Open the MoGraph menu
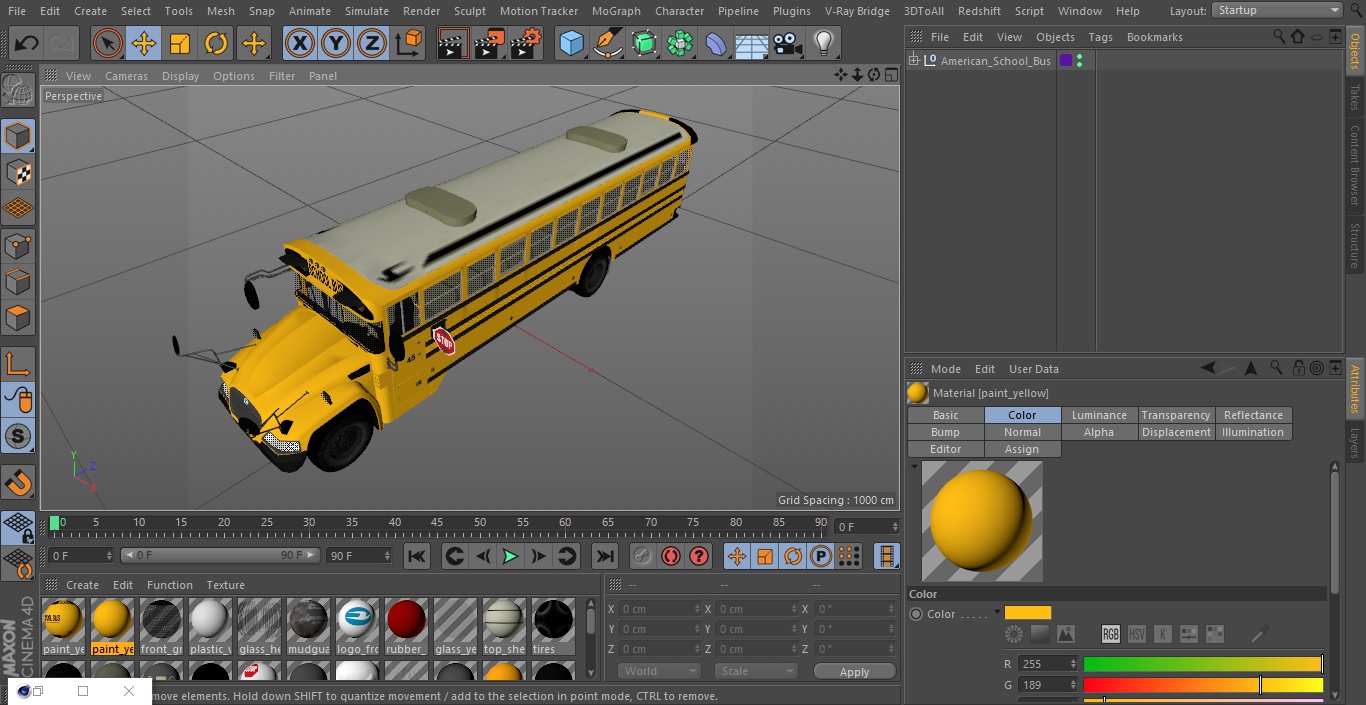Screen dimensions: 1366x705 (x=616, y=10)
